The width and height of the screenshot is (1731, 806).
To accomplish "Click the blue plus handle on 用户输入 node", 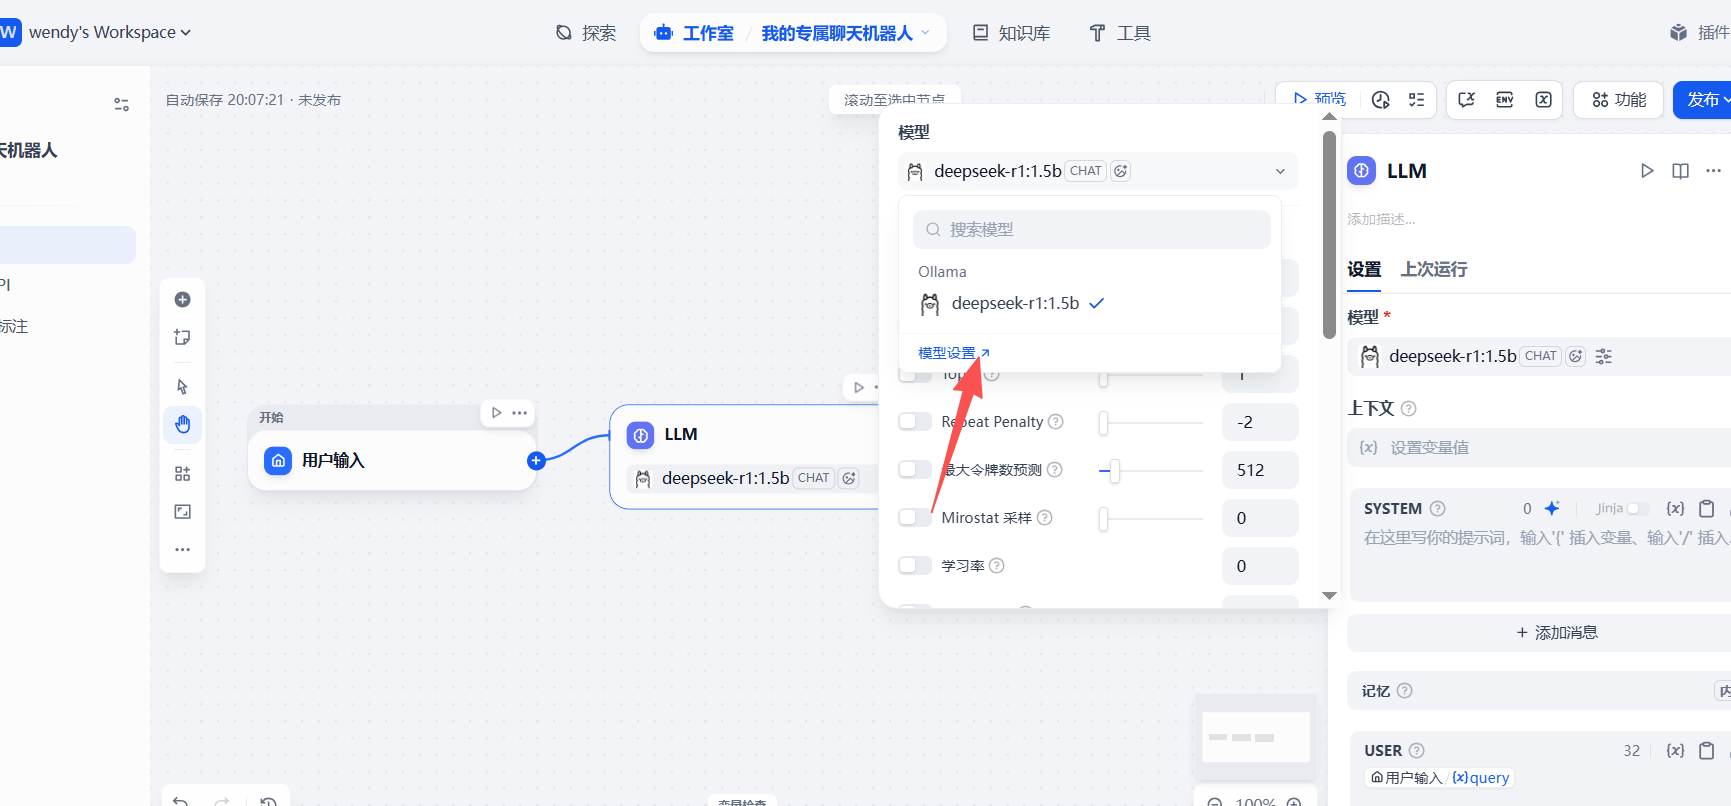I will 536,461.
